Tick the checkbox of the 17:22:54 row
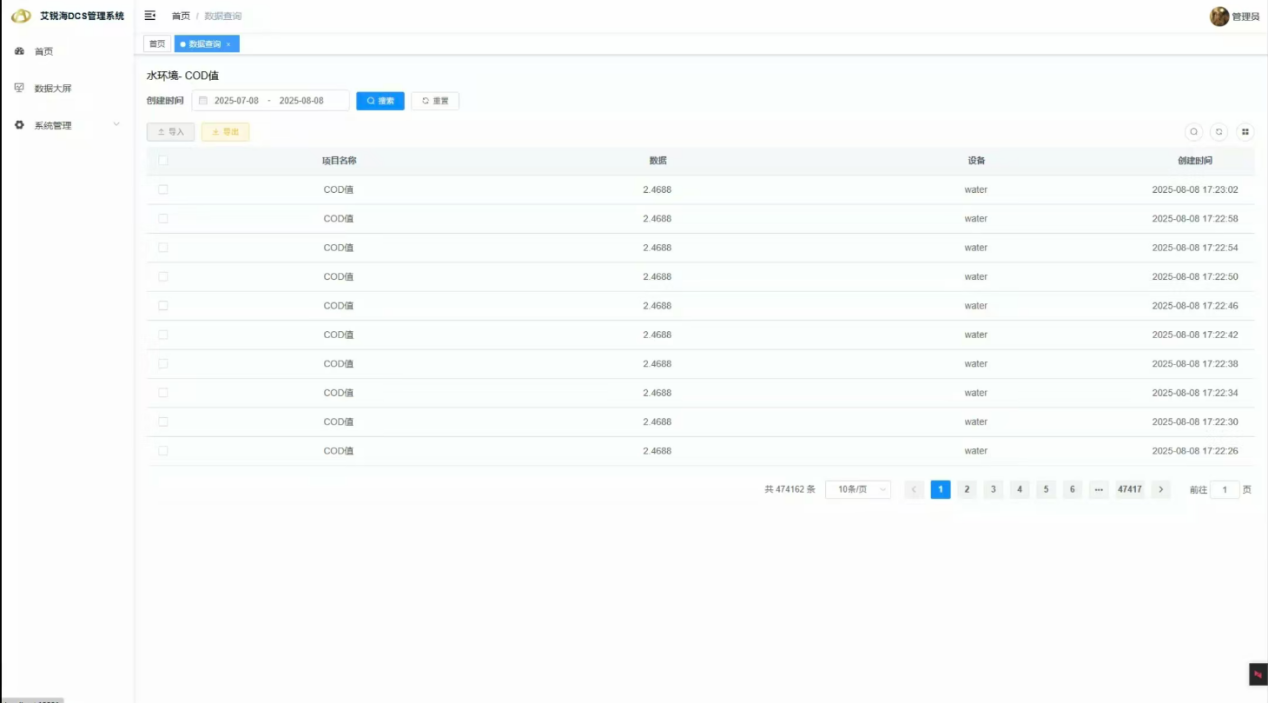The height and width of the screenshot is (703, 1268). click(163, 247)
